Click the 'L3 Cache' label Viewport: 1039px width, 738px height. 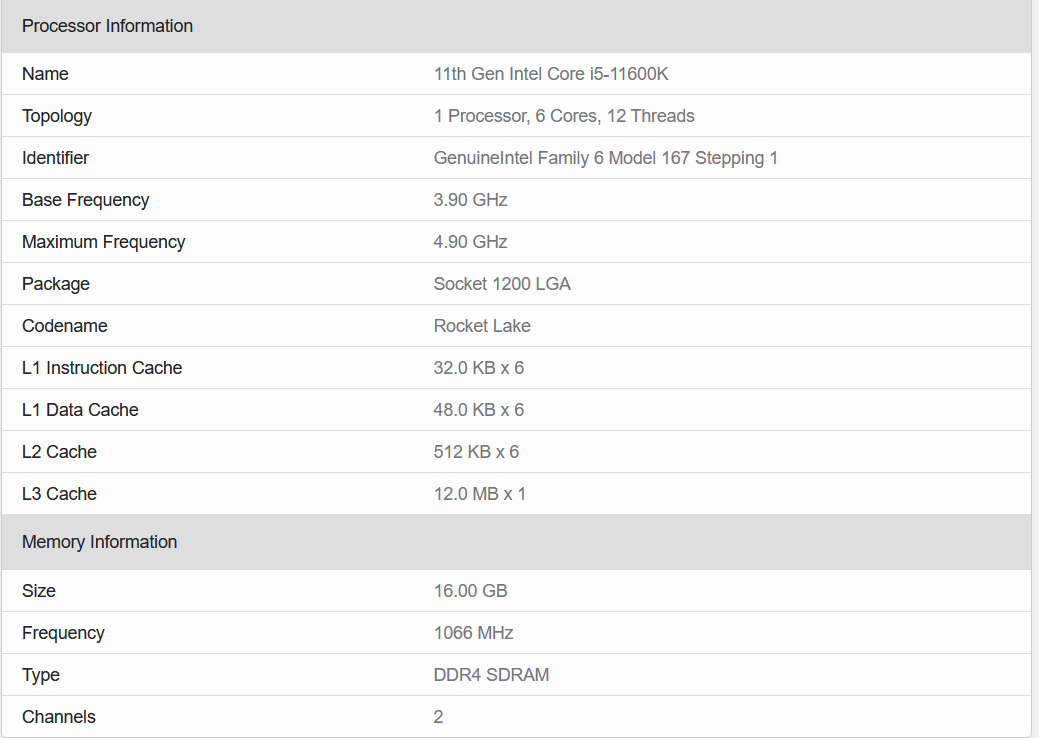point(59,494)
